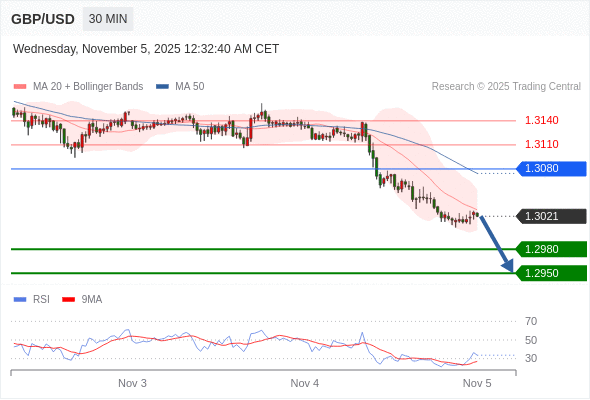Click the 9MA red legend swatch
Screen dimensions: 590x400
click(x=68, y=300)
